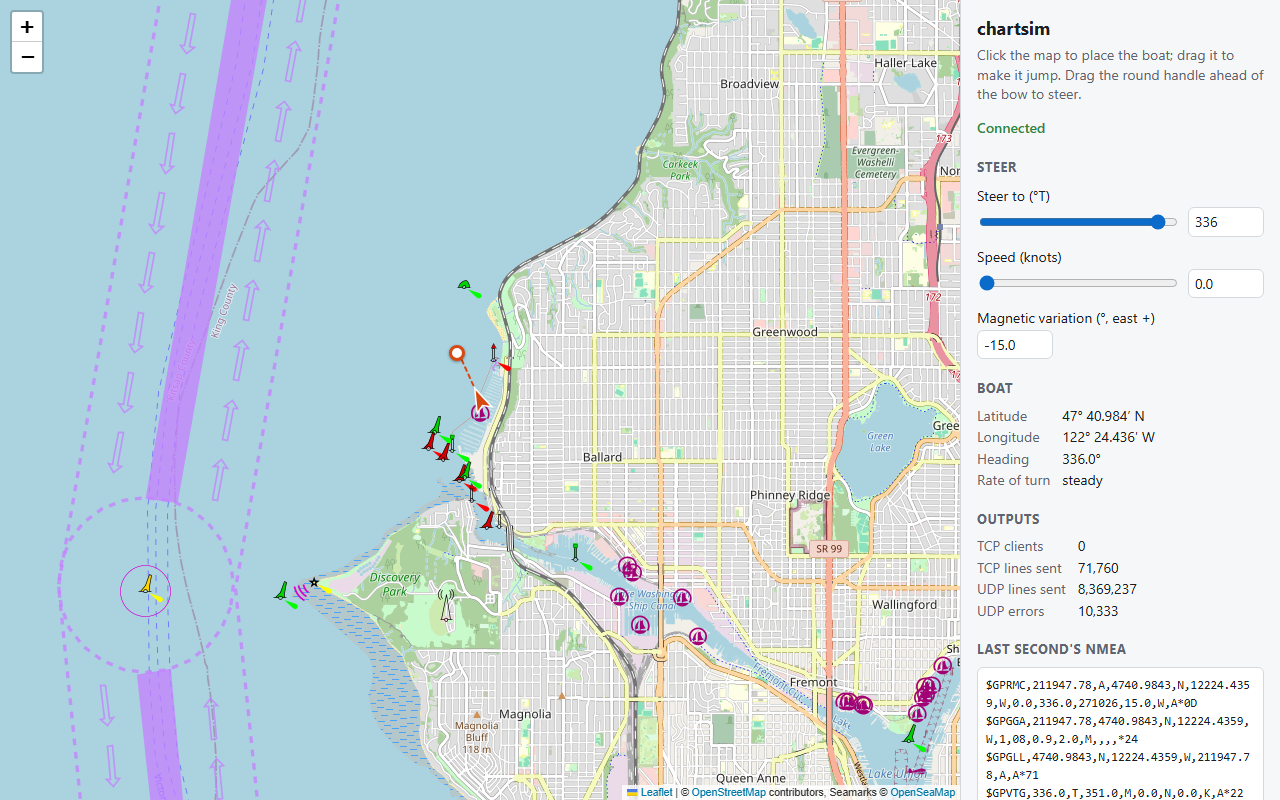Viewport: 1280px width, 800px height.
Task: Click the Fremont label on the map
Action: coord(814,682)
